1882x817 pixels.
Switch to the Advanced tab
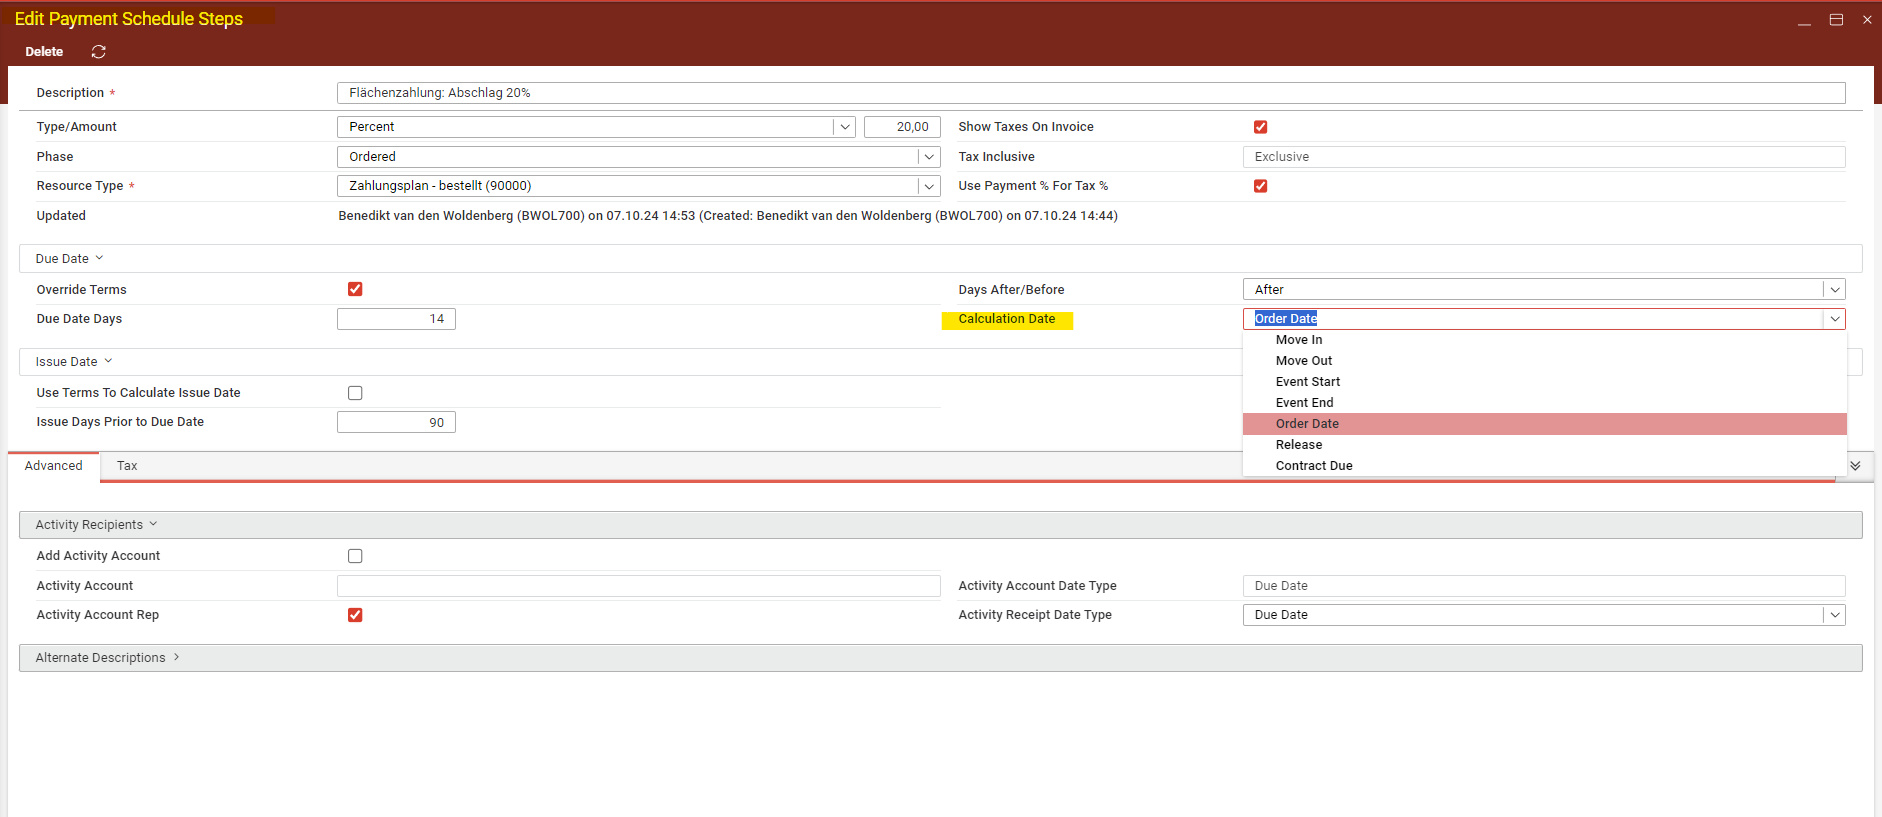[54, 466]
